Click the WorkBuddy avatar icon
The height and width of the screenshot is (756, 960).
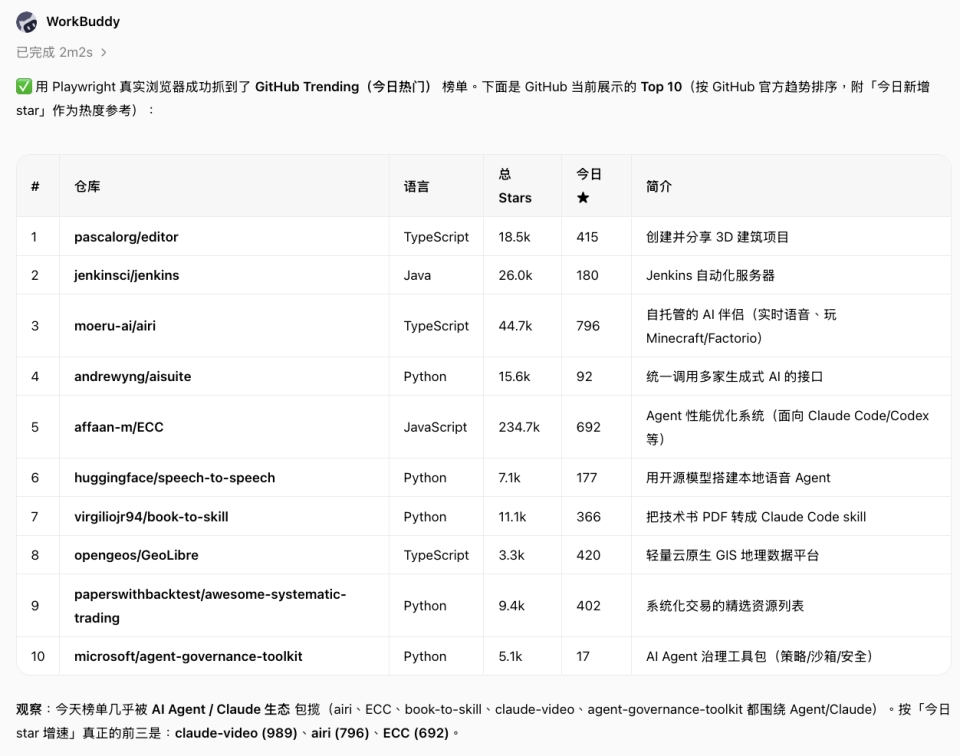click(26, 22)
